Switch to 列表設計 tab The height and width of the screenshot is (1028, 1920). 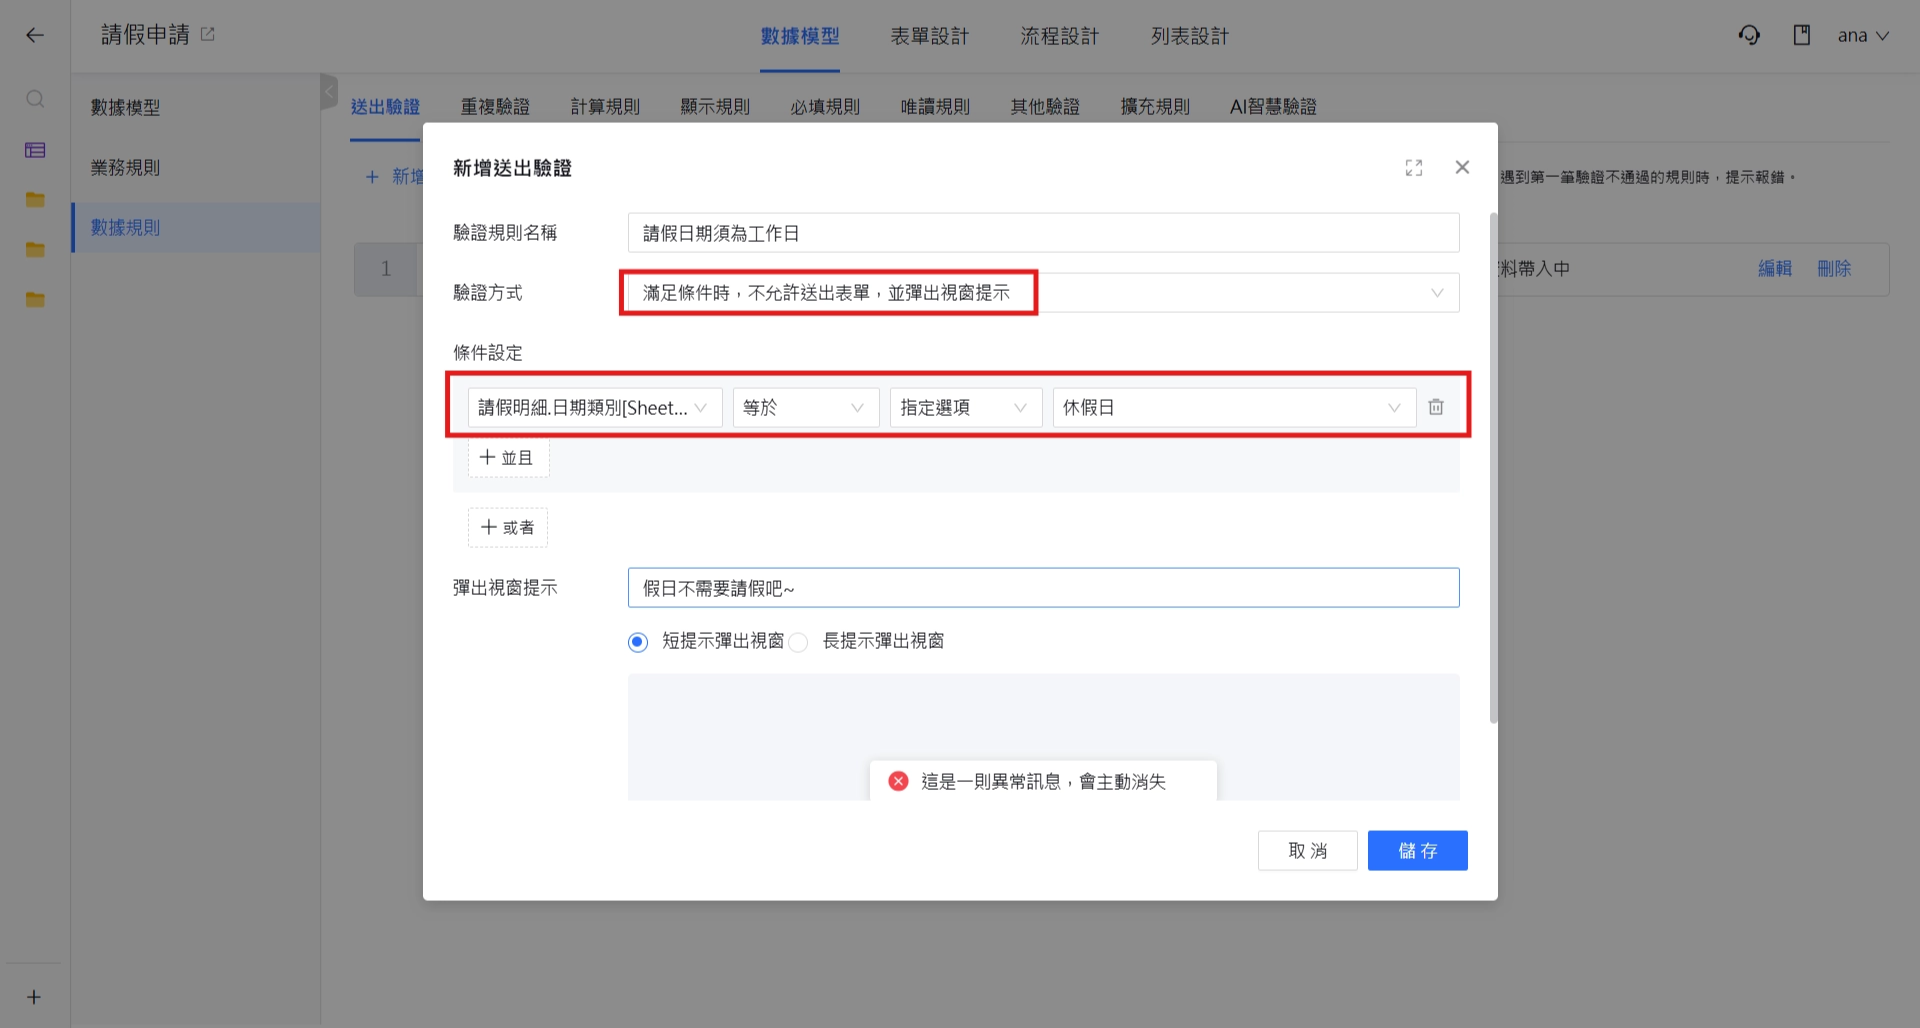click(1190, 36)
